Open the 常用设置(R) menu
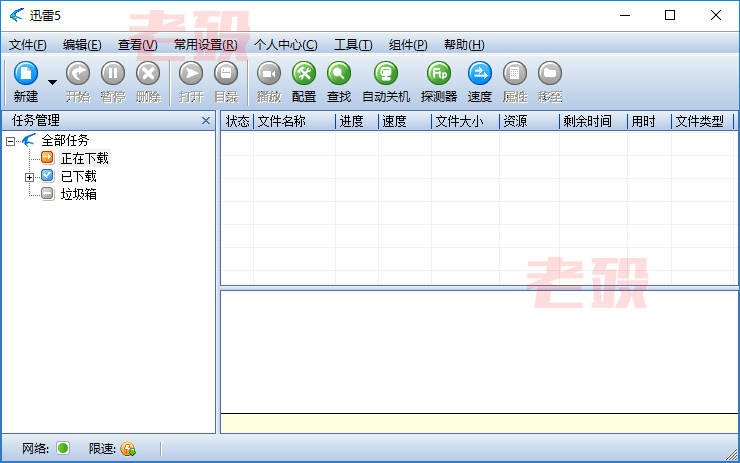 click(206, 45)
